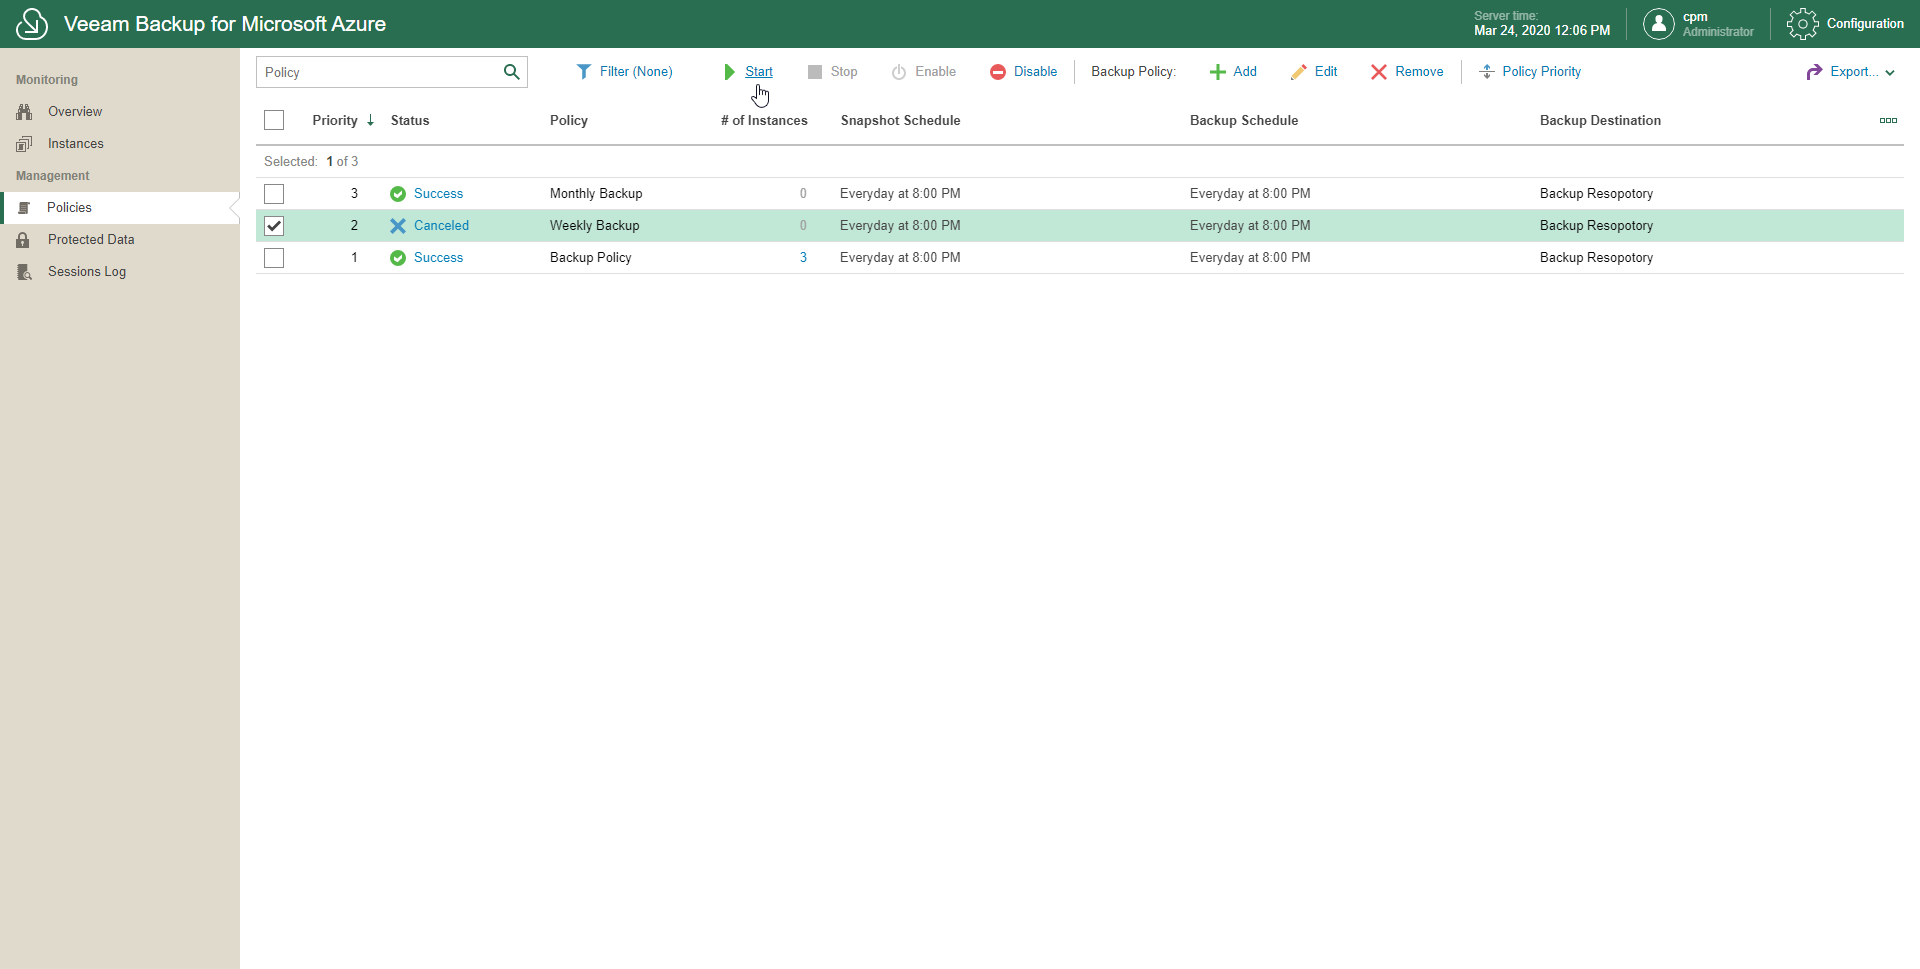Click the cpm Administrator user name
The height and width of the screenshot is (969, 1920).
coord(1717,24)
